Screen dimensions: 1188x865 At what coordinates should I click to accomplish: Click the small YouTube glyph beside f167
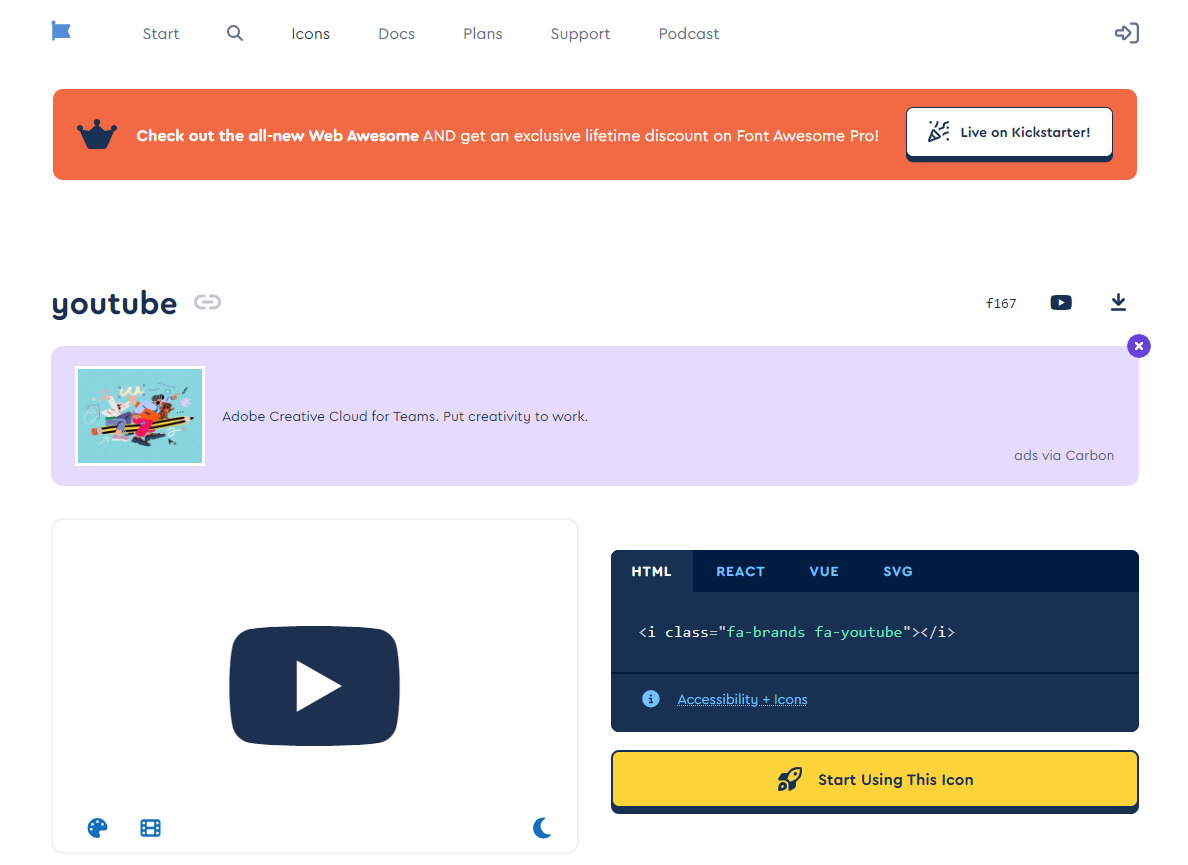[x=1061, y=303]
